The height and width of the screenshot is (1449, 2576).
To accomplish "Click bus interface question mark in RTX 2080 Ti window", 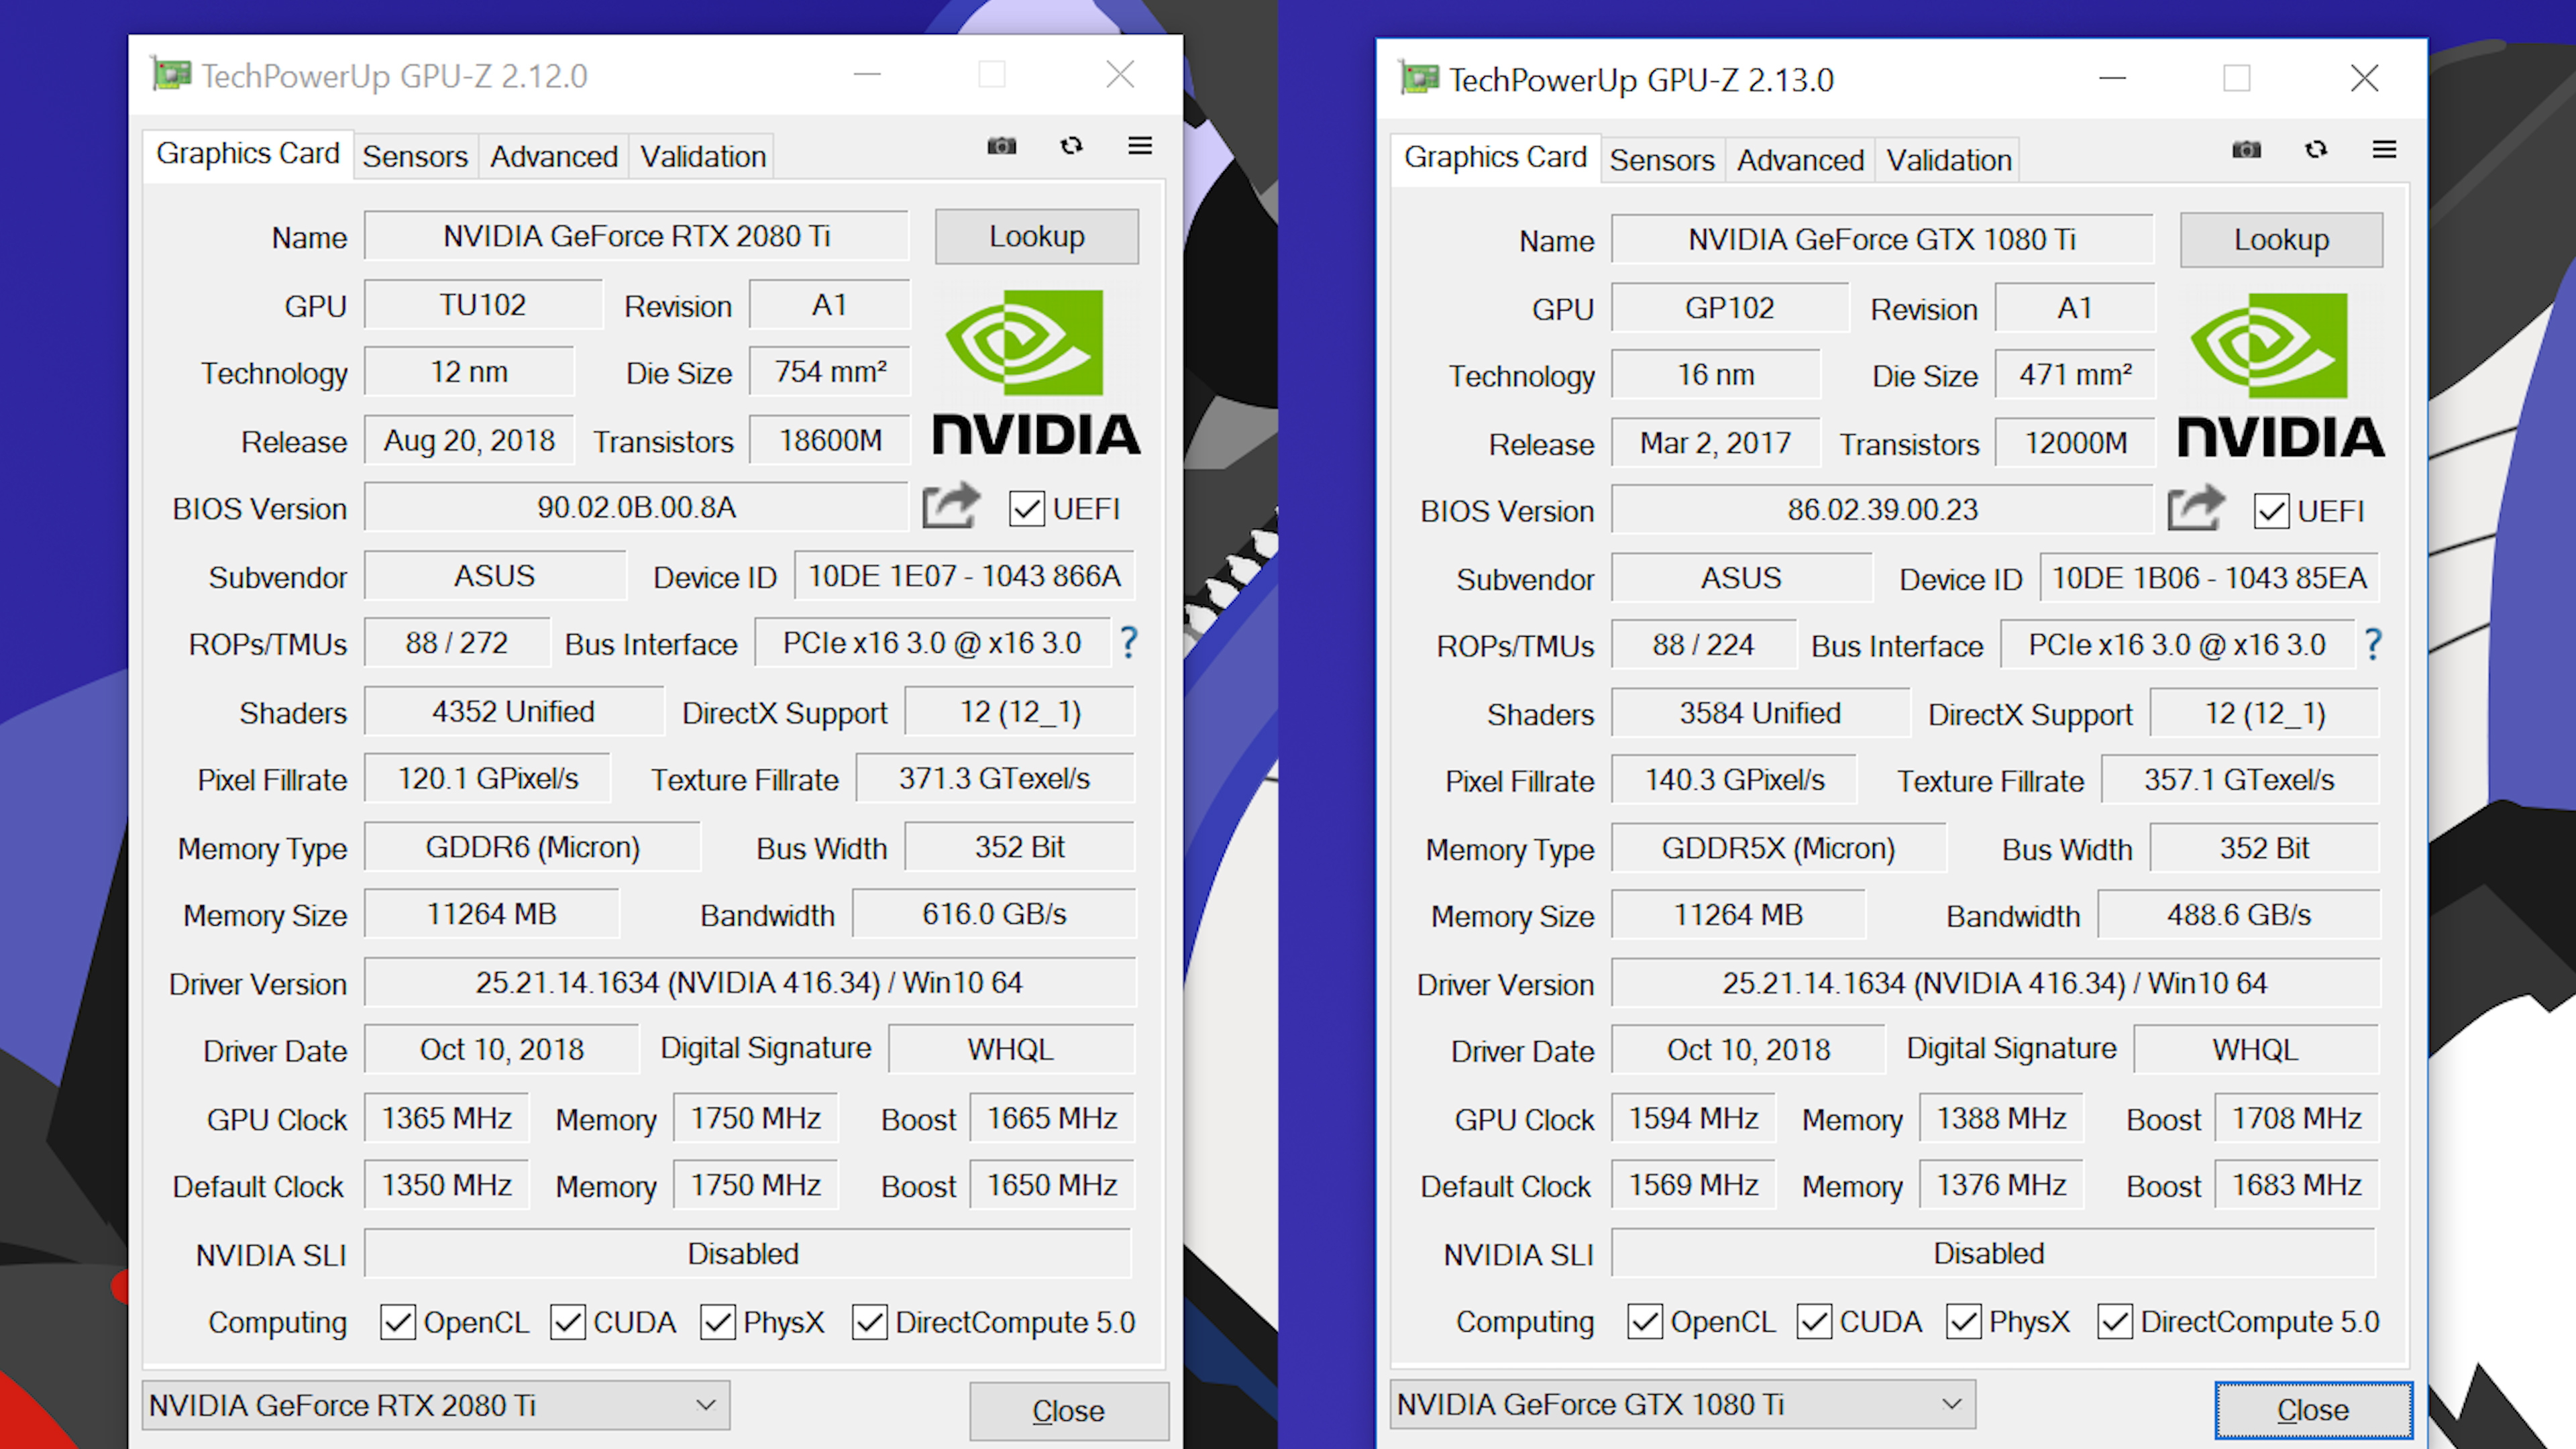I will click(x=1128, y=642).
